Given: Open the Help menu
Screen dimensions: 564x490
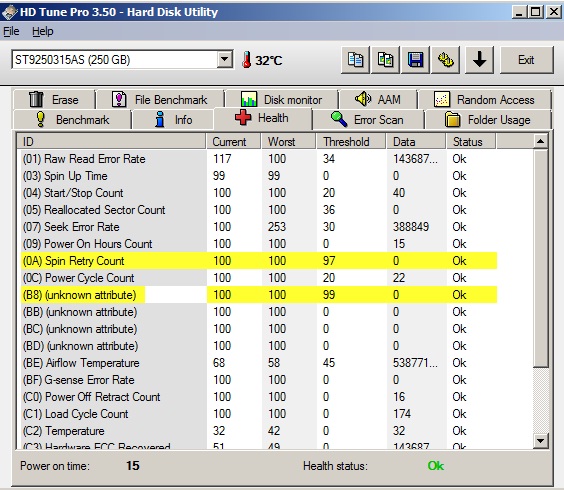Looking at the screenshot, I should 43,31.
